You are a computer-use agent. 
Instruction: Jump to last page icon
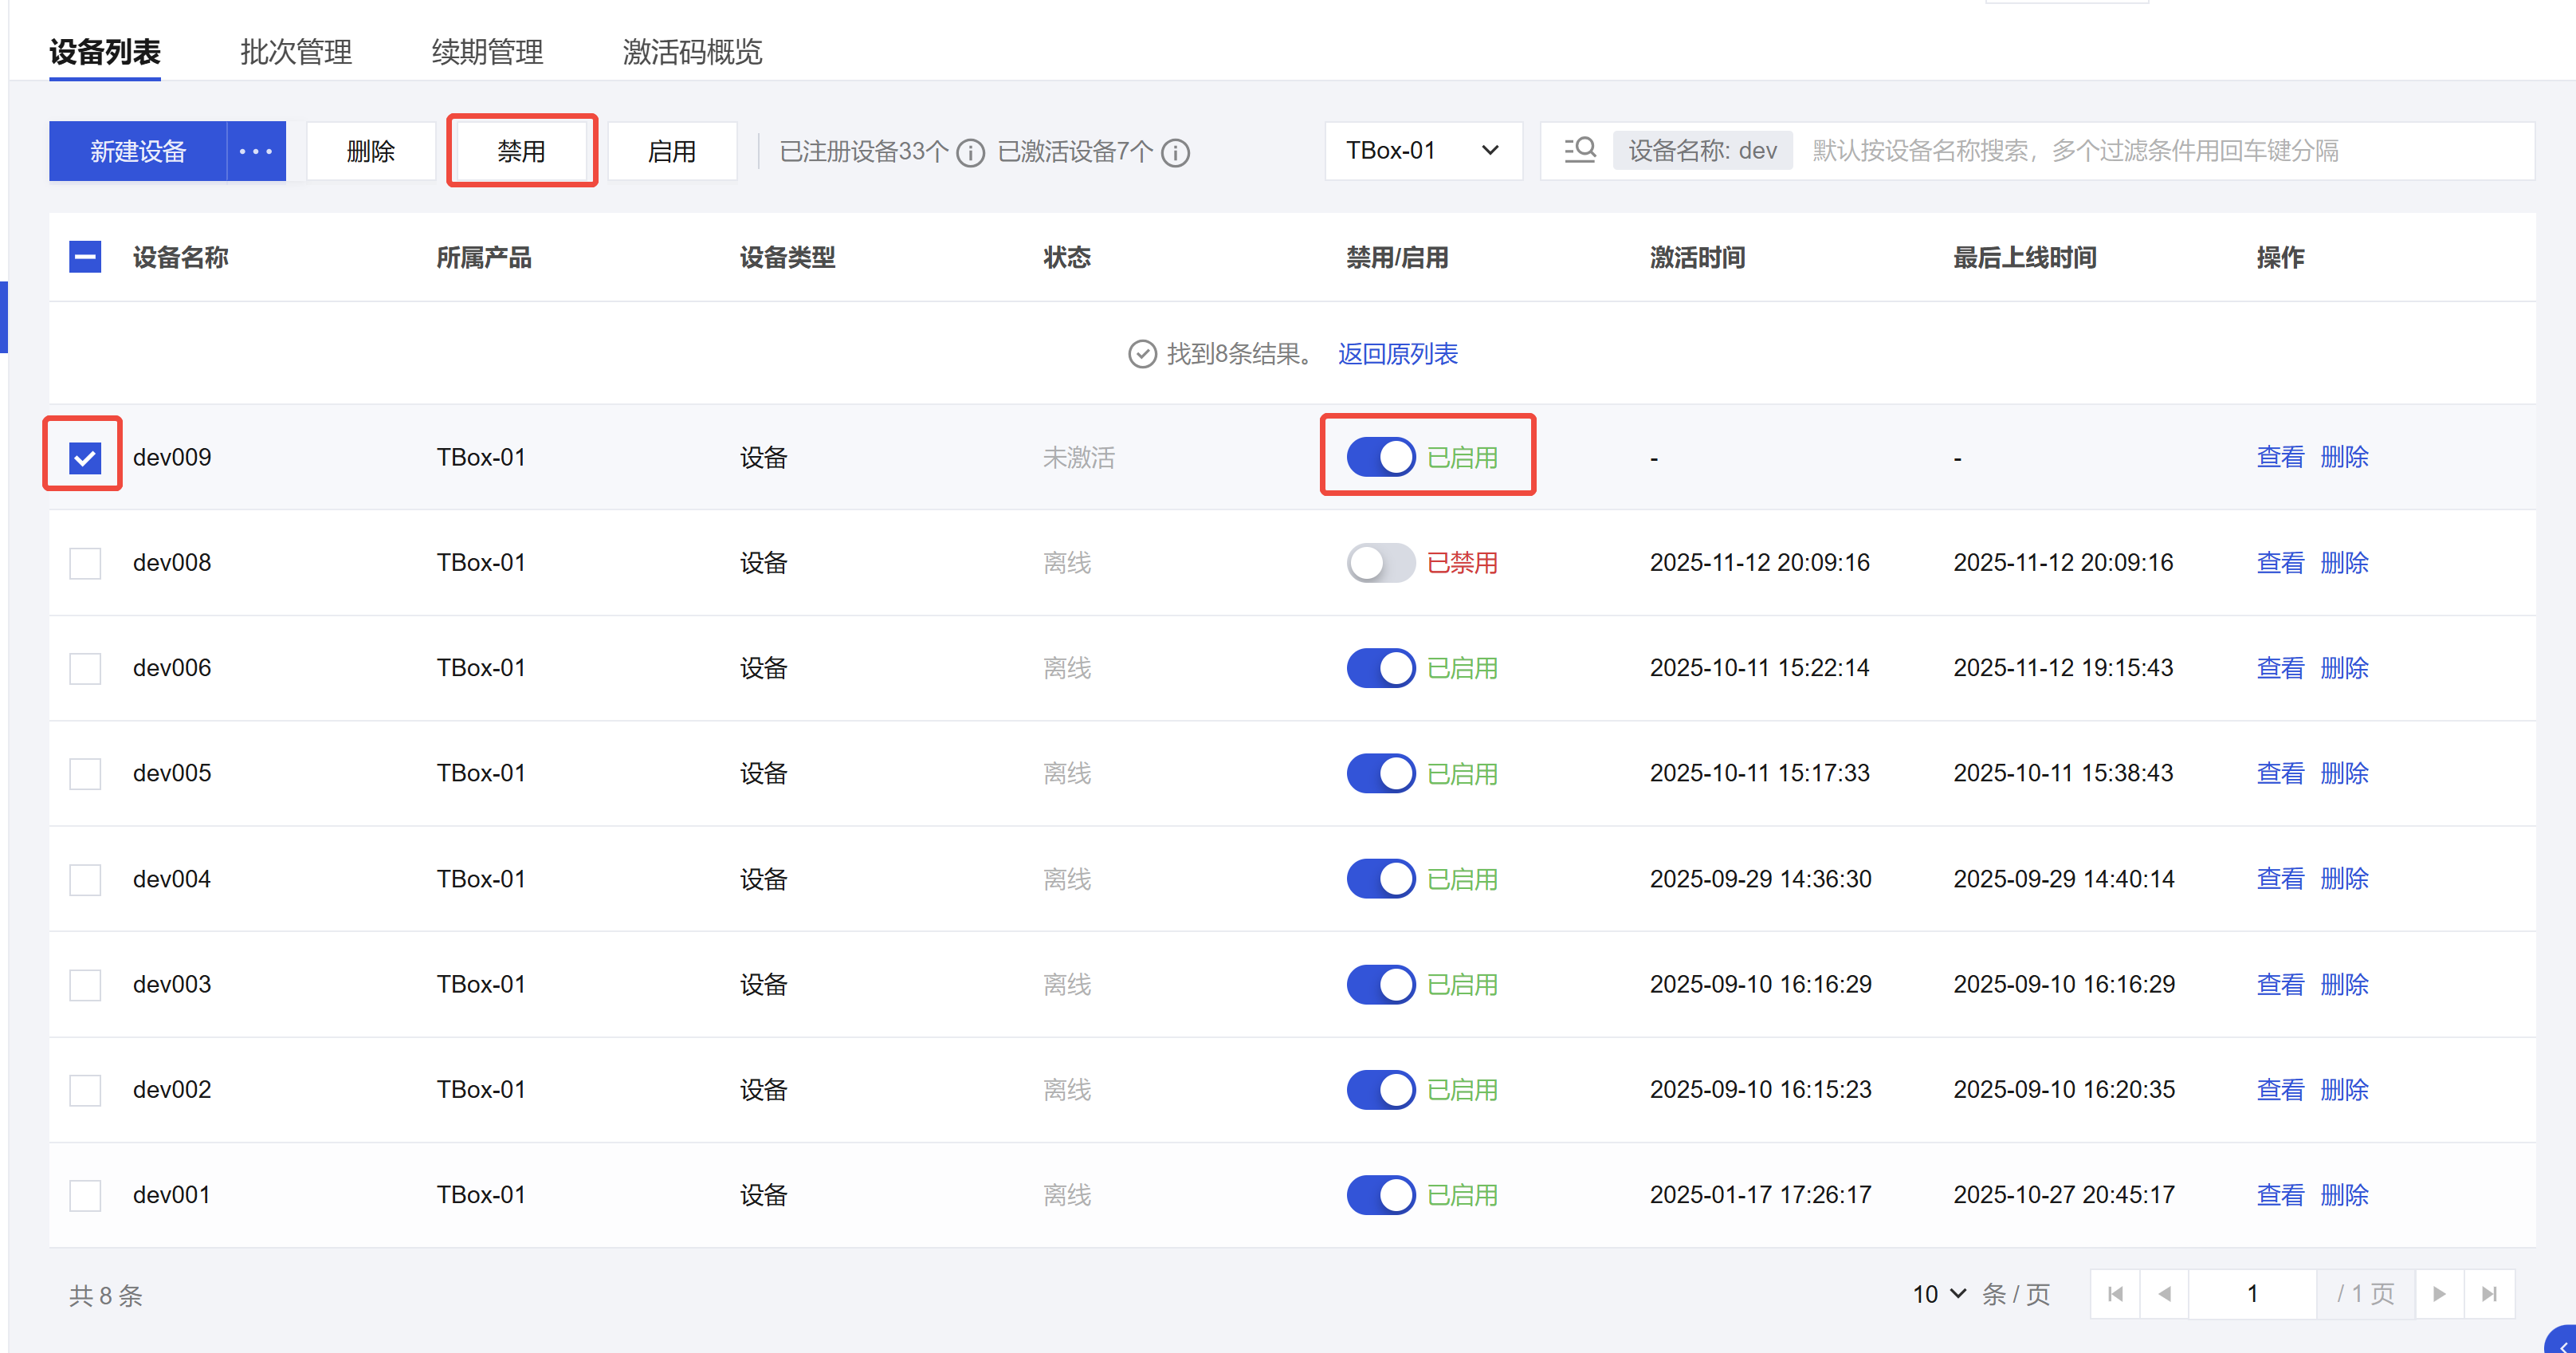tap(2489, 1294)
